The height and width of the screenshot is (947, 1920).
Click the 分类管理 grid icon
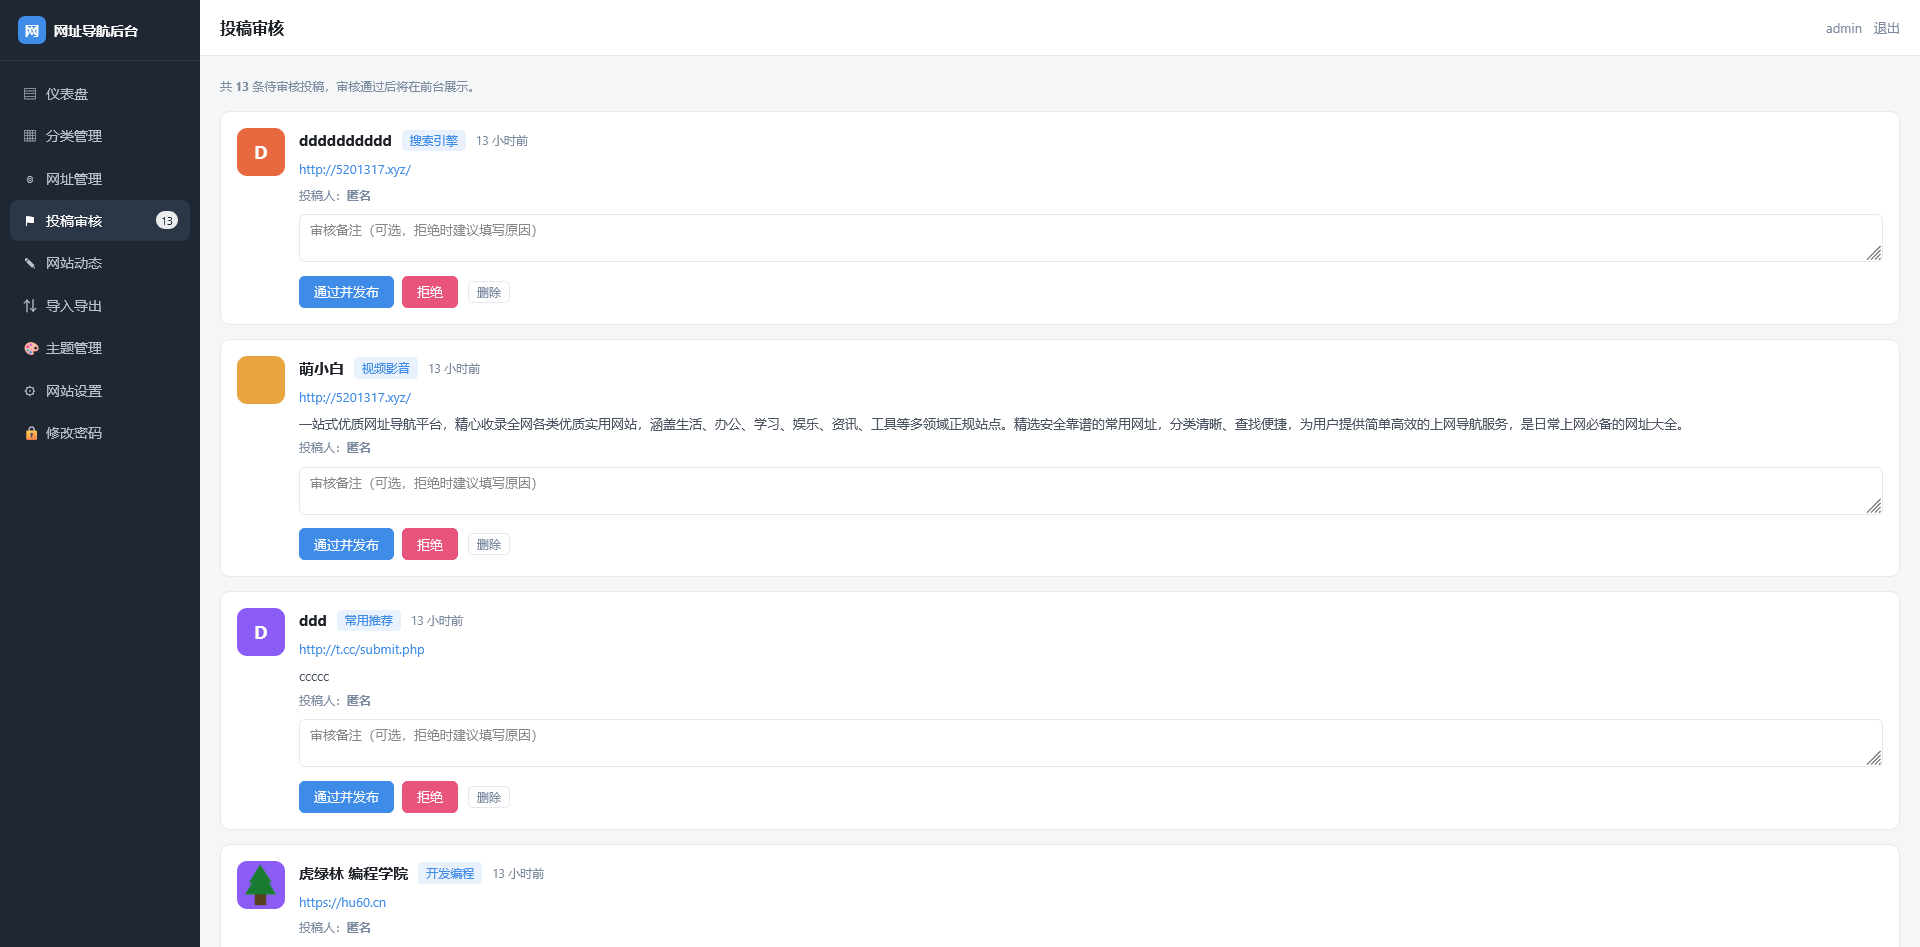coord(30,136)
